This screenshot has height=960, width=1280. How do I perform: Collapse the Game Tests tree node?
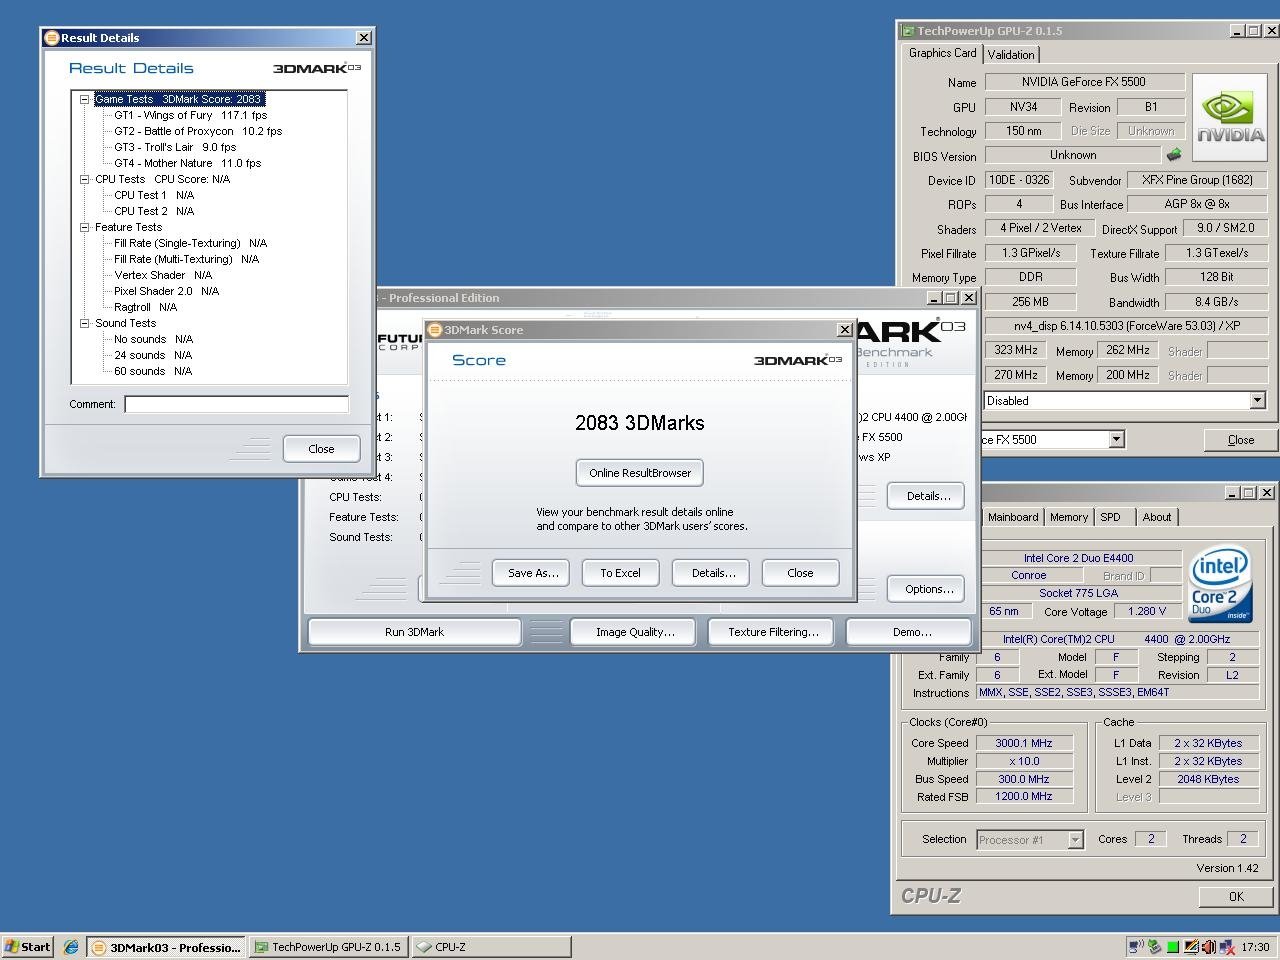click(84, 99)
